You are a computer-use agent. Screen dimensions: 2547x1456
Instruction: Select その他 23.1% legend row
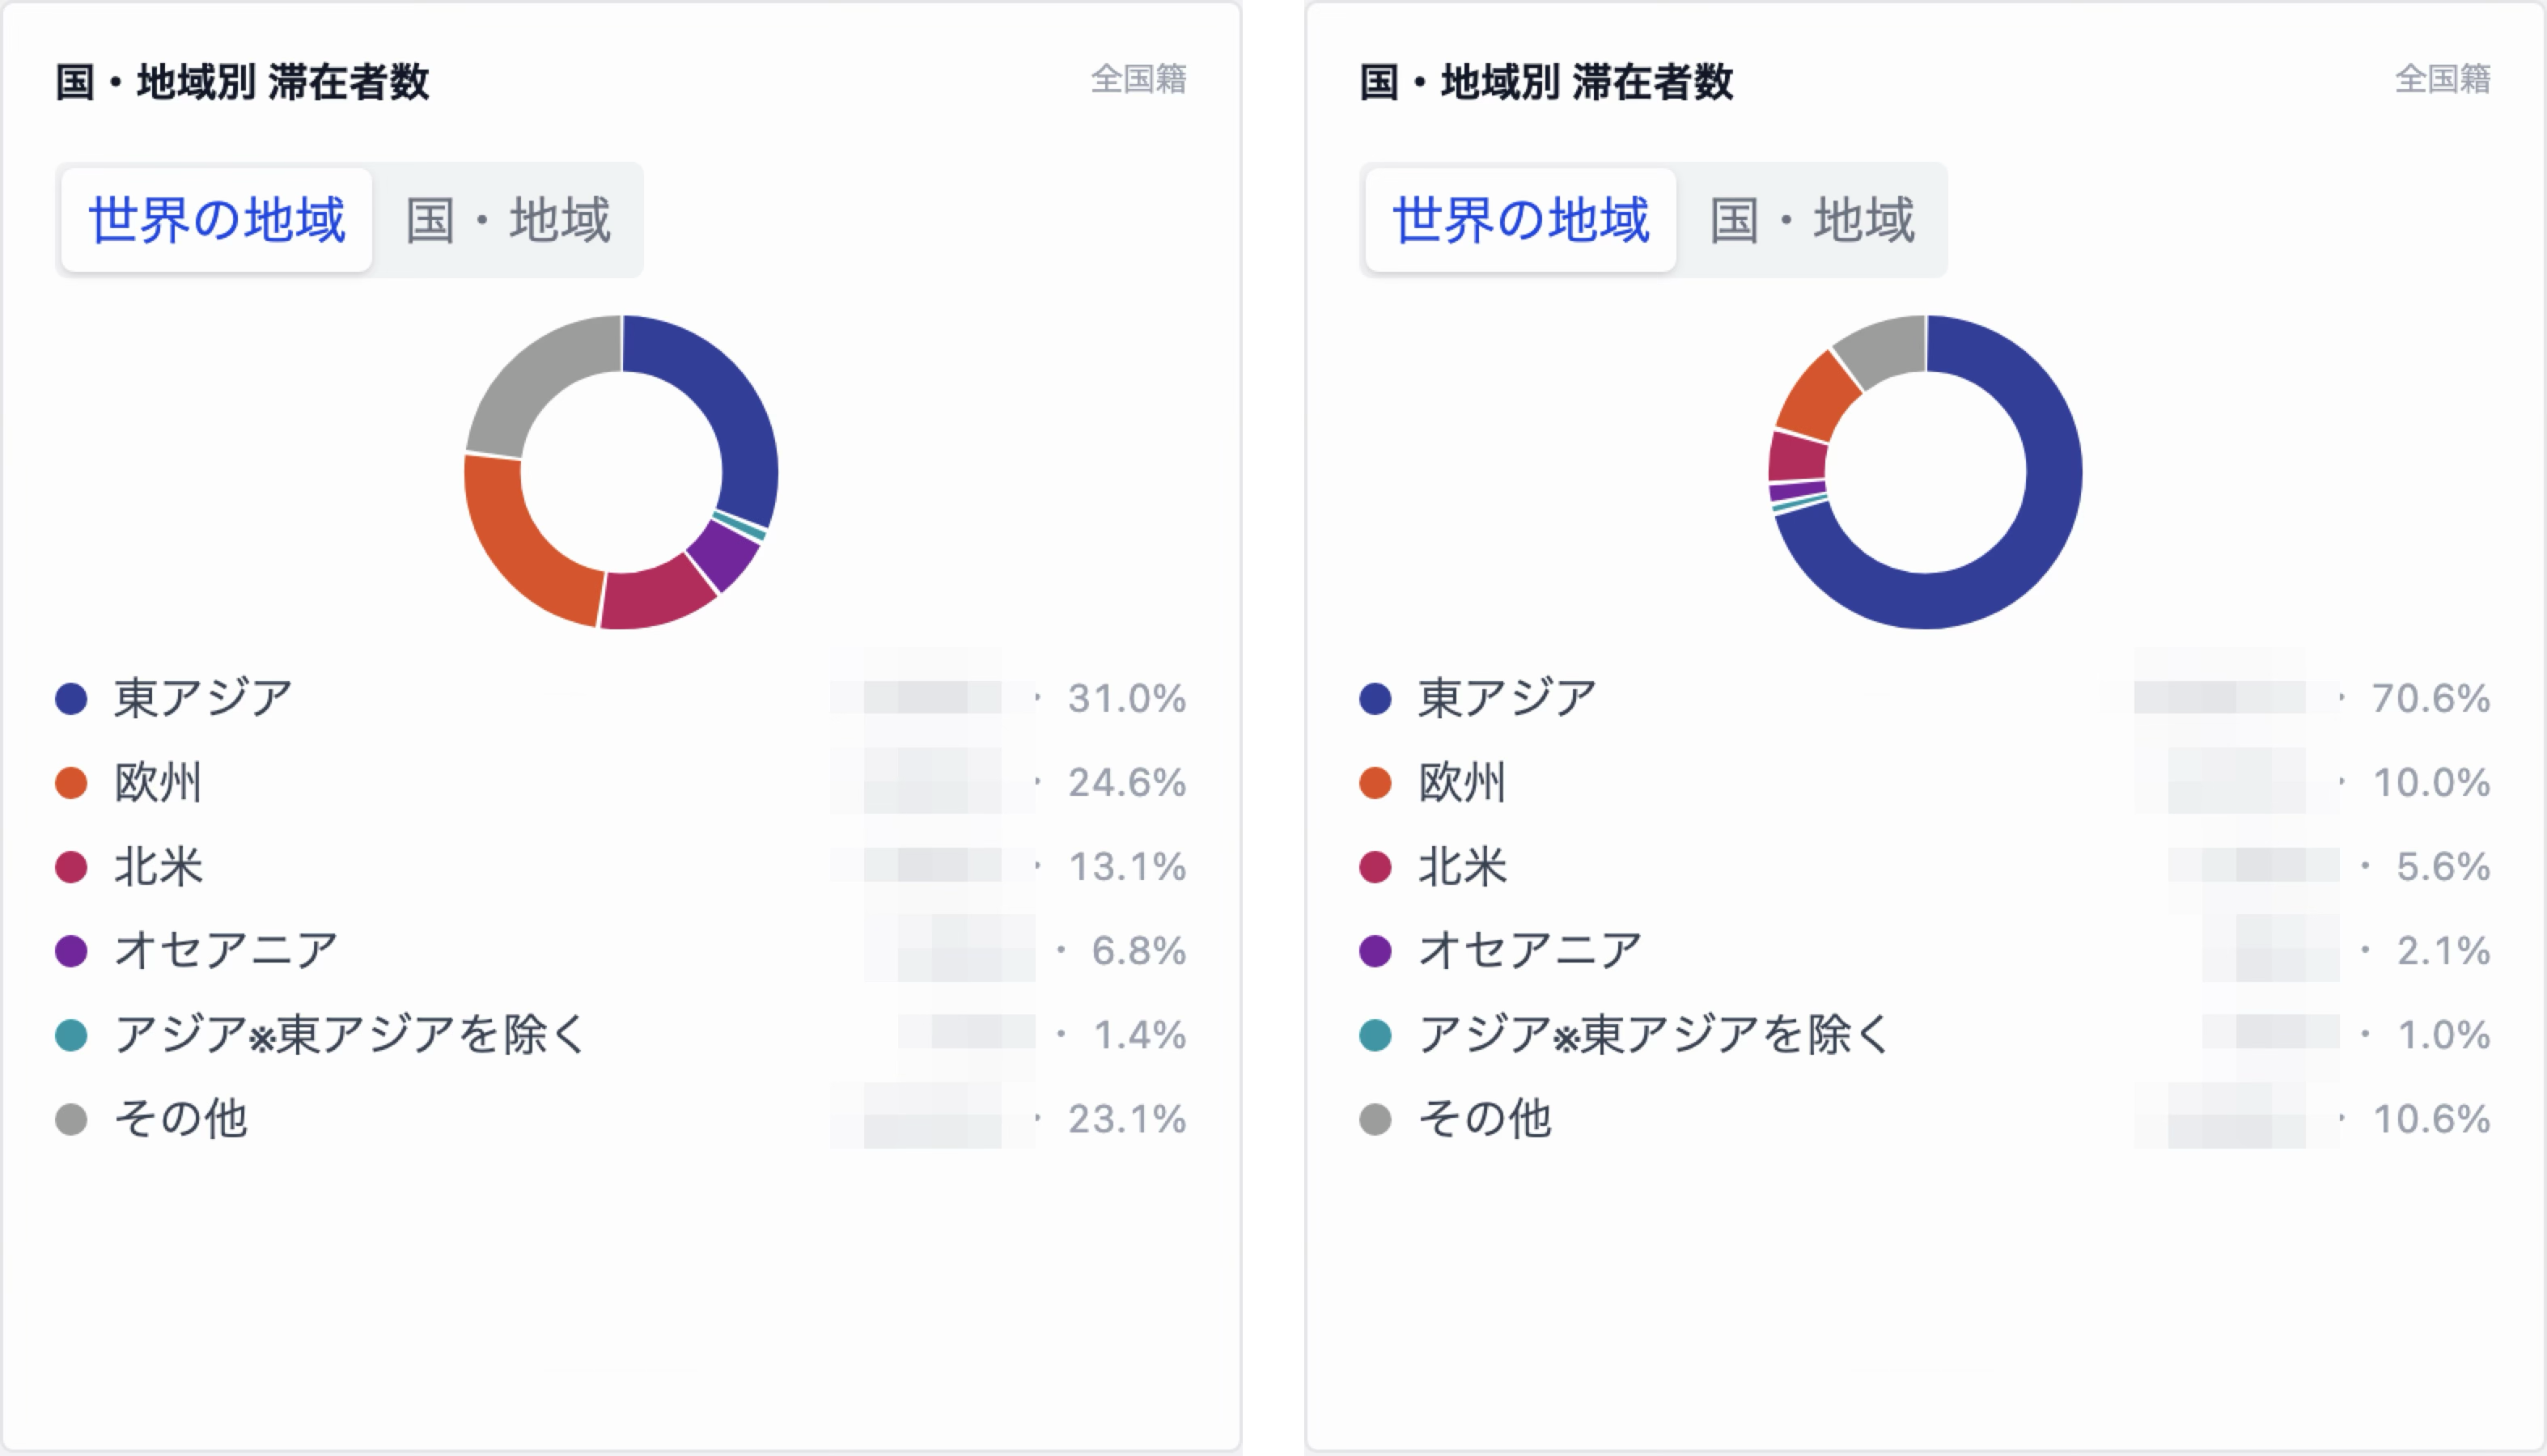click(x=621, y=1118)
